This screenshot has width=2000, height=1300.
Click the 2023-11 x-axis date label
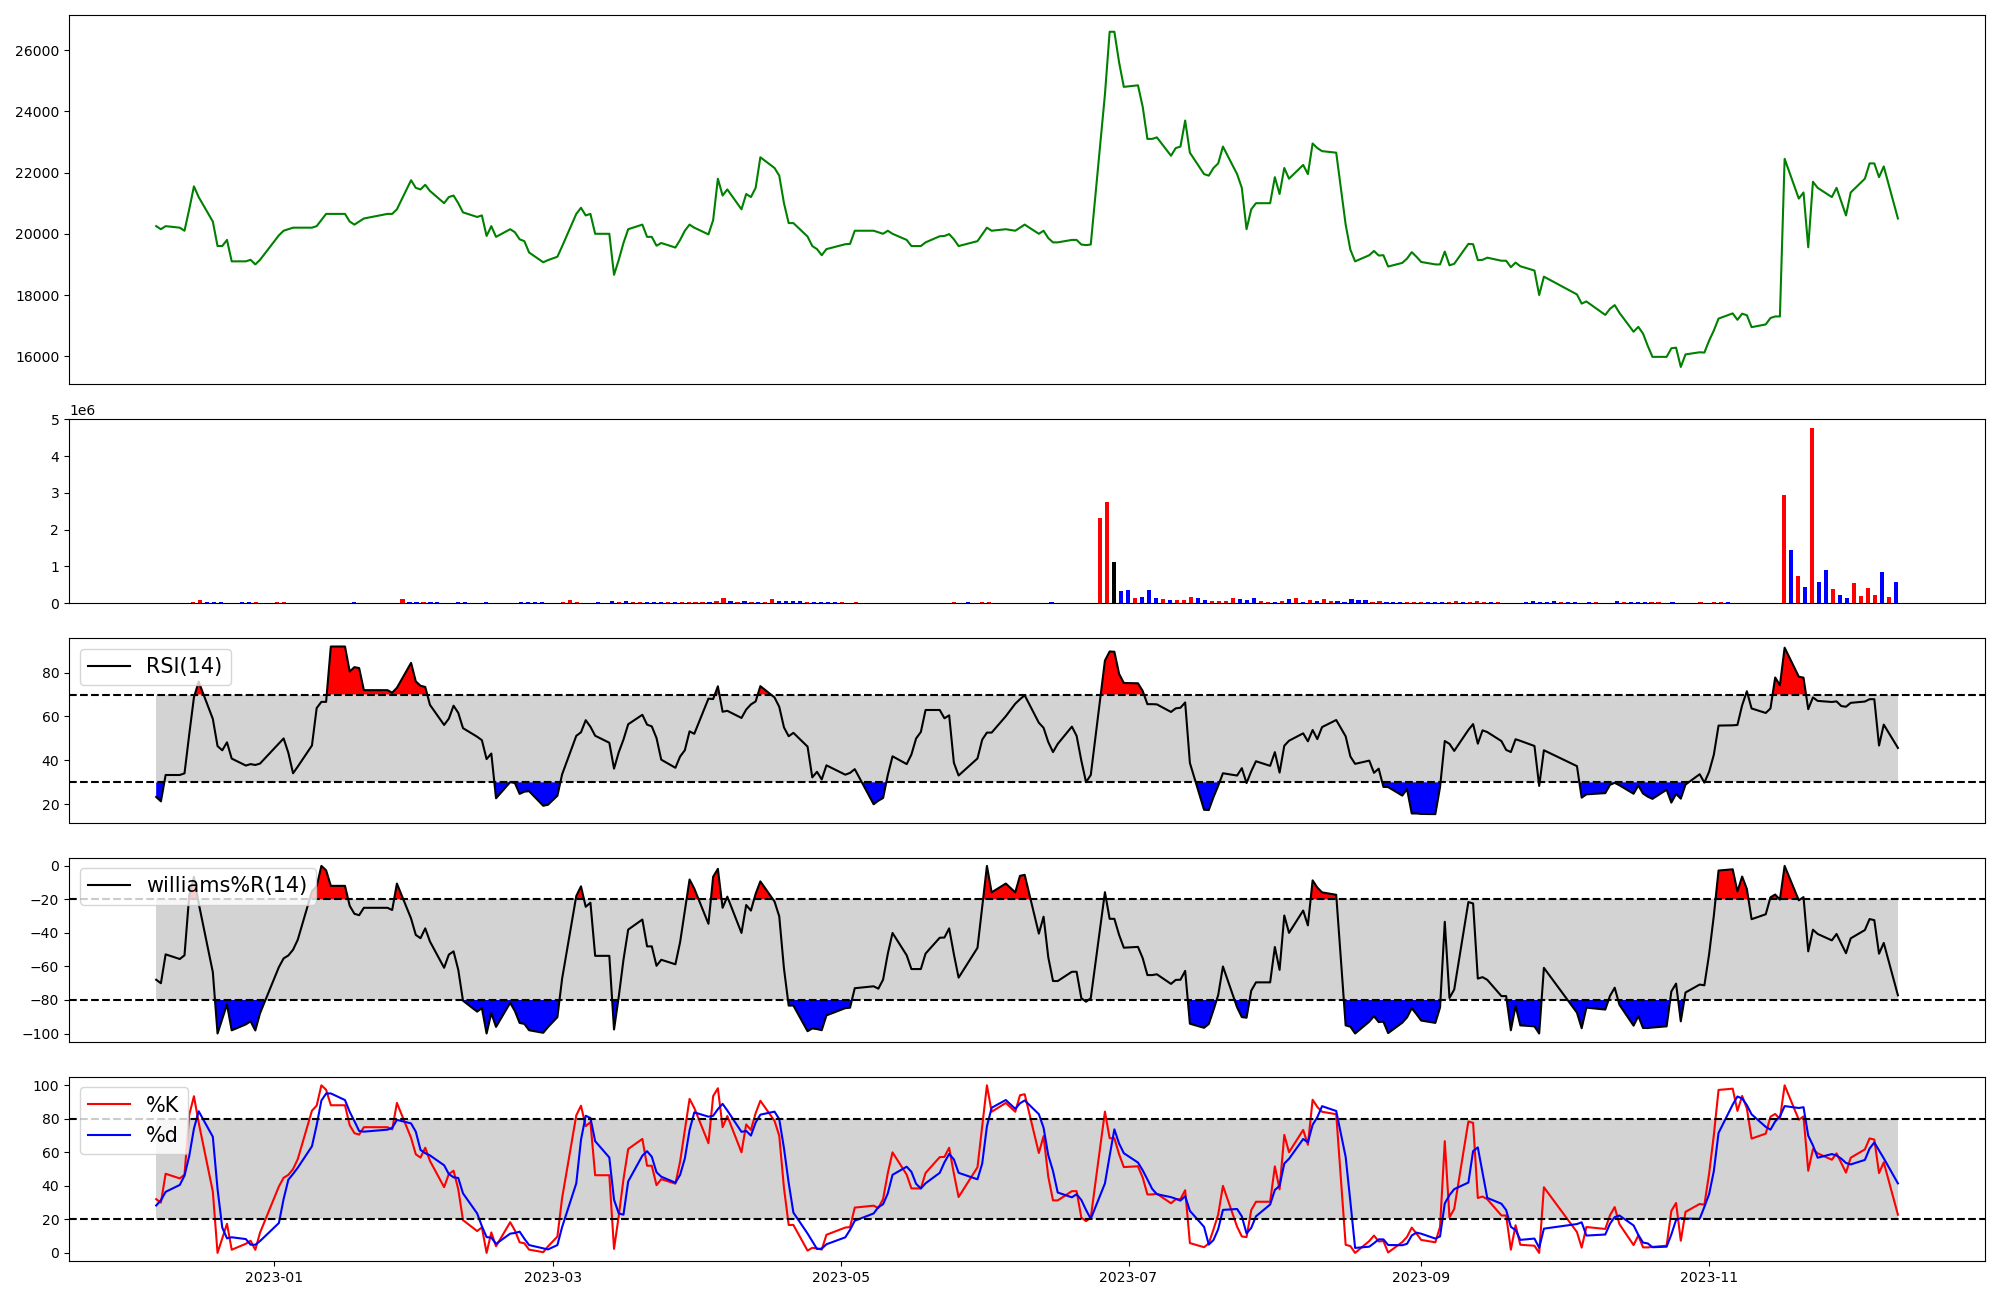pyautogui.click(x=1709, y=1277)
